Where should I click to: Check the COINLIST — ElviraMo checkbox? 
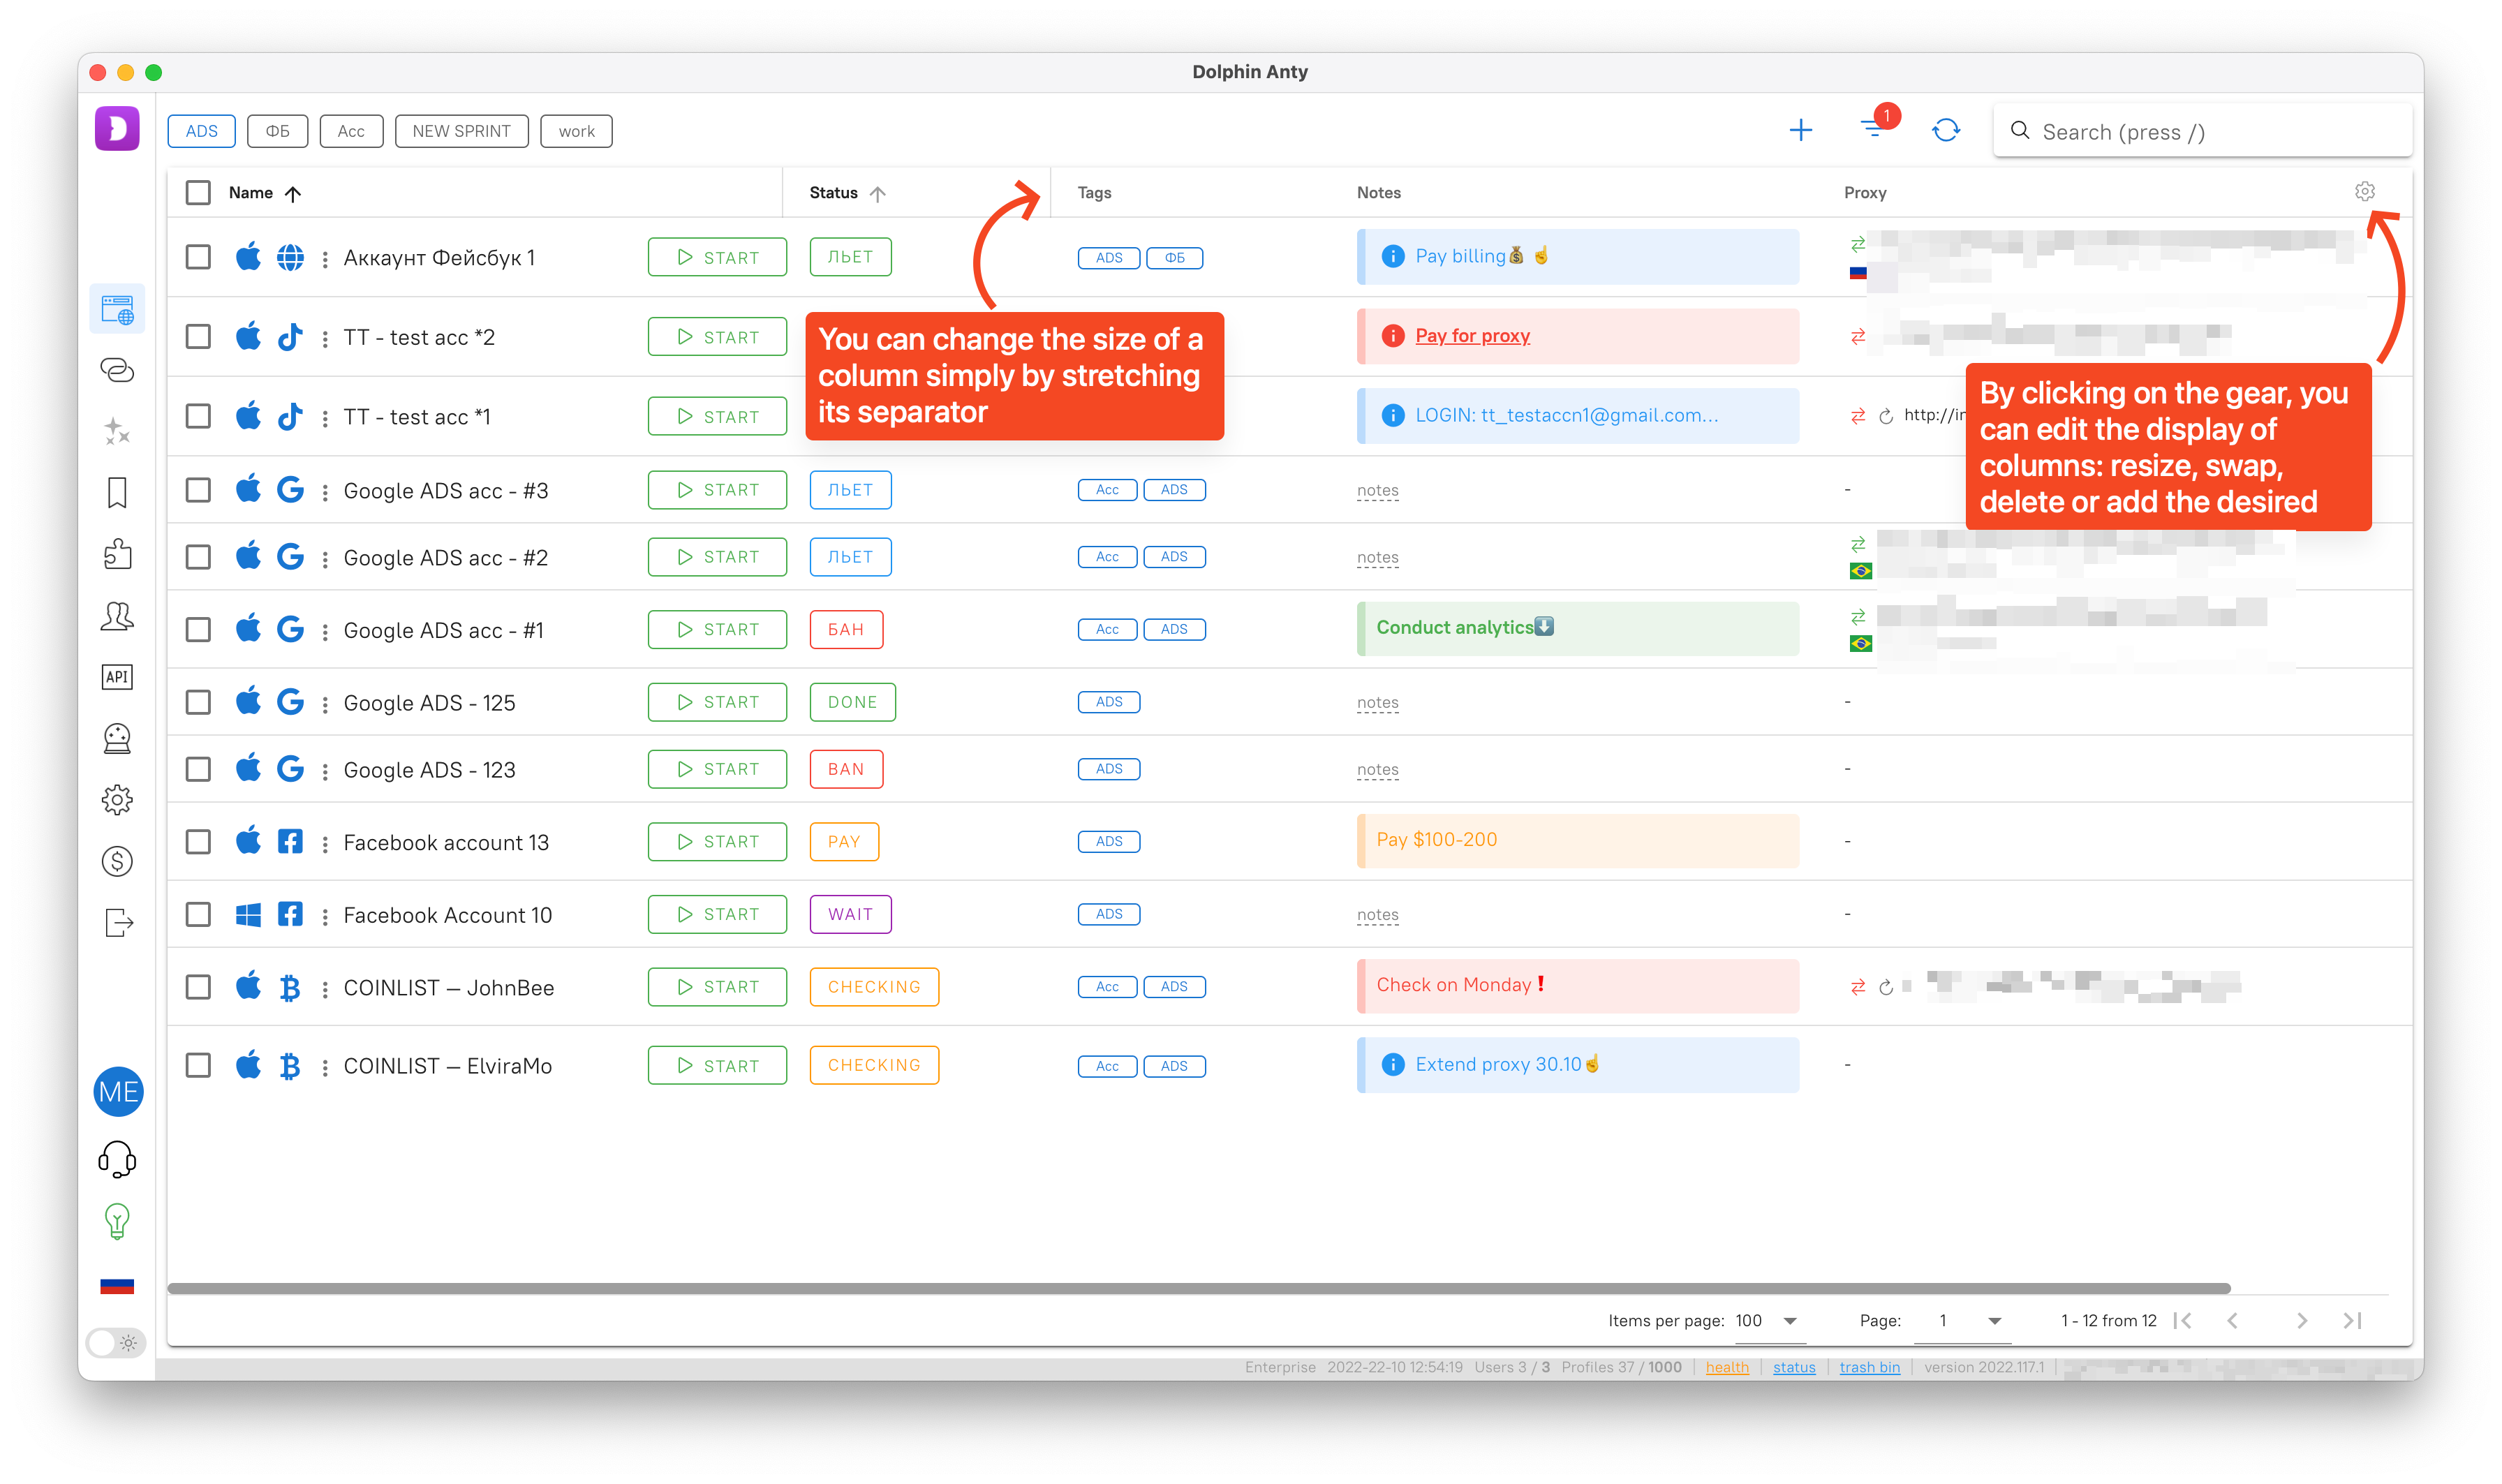pyautogui.click(x=198, y=1065)
